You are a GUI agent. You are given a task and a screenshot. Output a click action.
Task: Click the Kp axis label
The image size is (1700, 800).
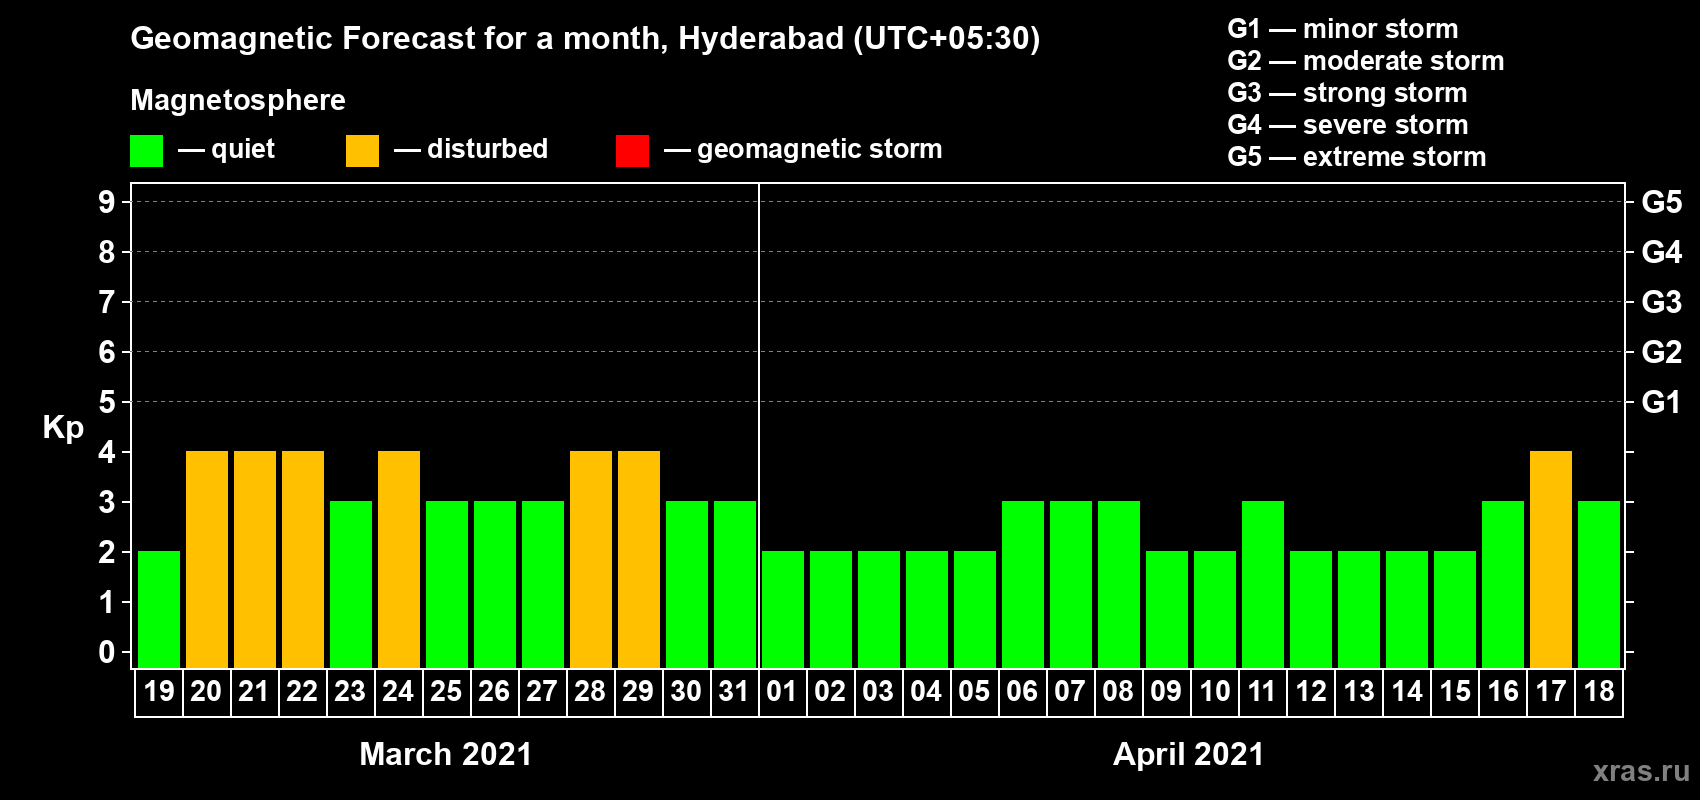tap(63, 428)
